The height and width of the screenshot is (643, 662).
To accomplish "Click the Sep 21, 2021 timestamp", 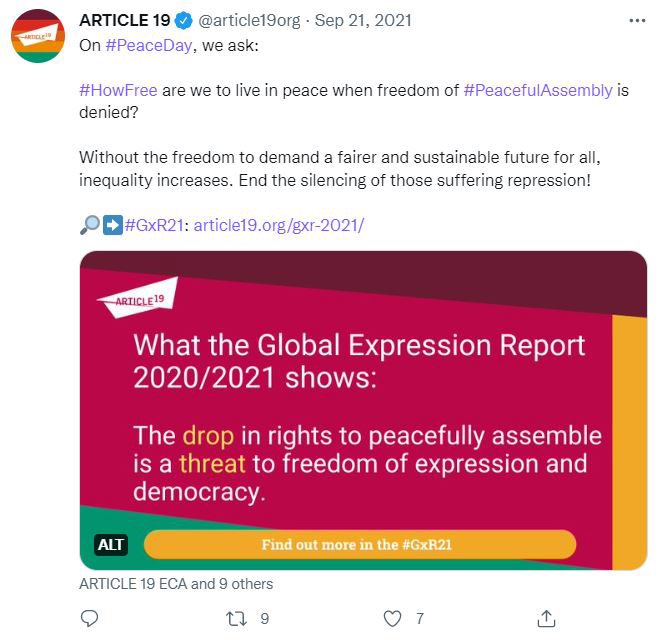I will click(362, 21).
